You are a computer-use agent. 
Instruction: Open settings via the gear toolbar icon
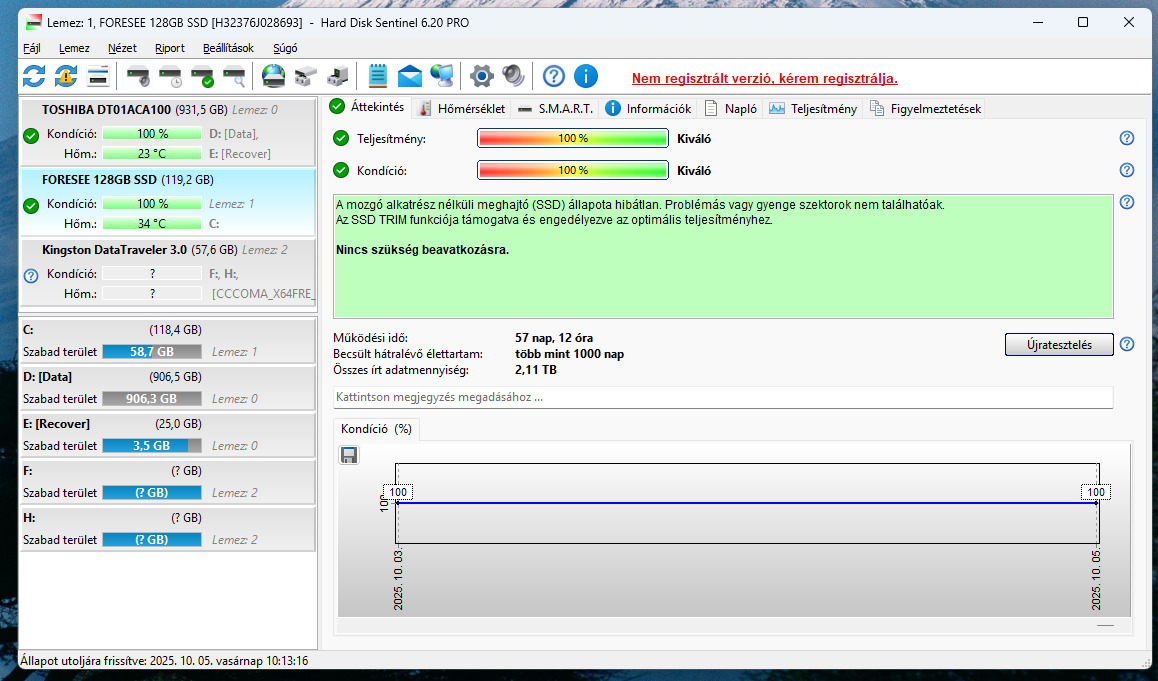coord(482,76)
